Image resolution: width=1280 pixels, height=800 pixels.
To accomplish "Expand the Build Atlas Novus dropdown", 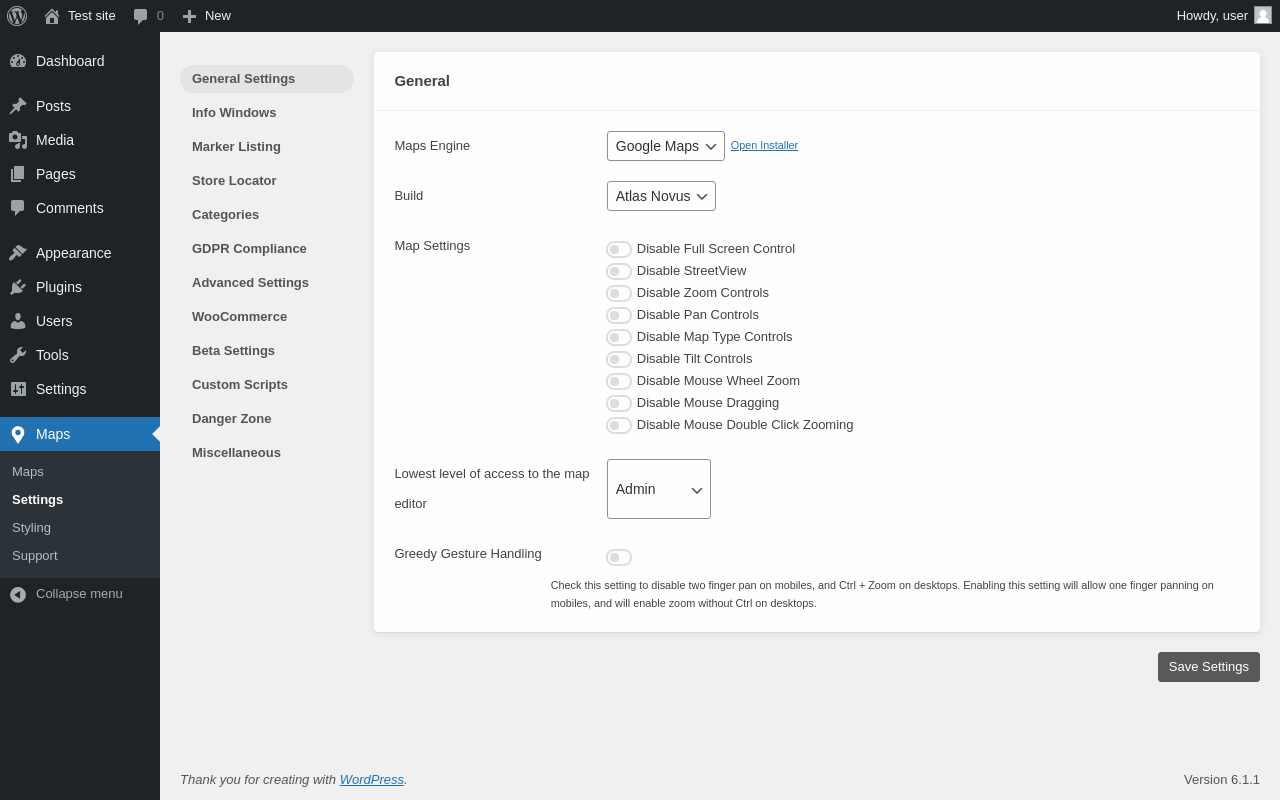I will (x=661, y=196).
